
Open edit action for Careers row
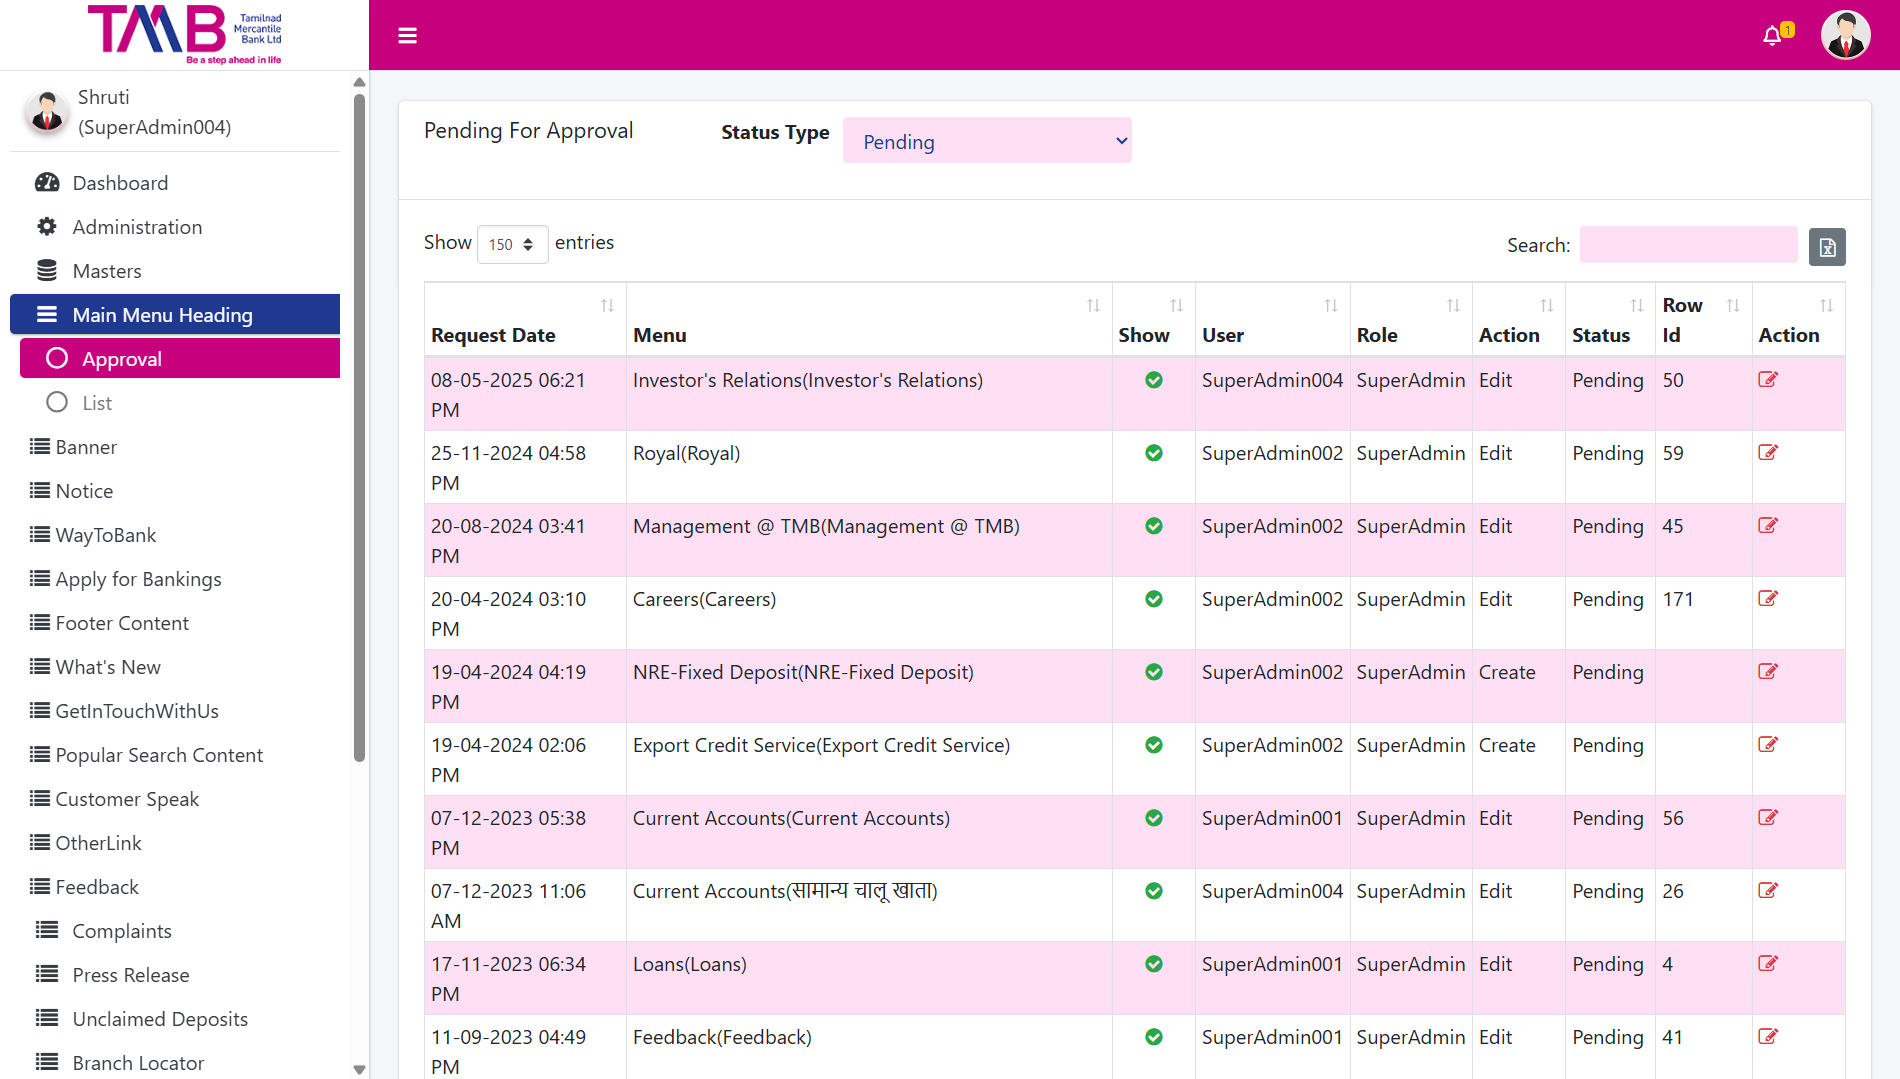click(x=1767, y=599)
